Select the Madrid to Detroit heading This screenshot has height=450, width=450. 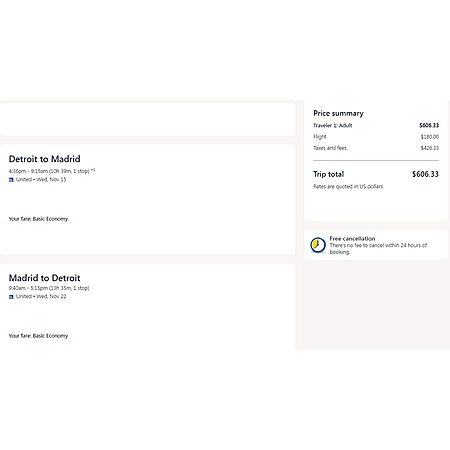(x=44, y=278)
